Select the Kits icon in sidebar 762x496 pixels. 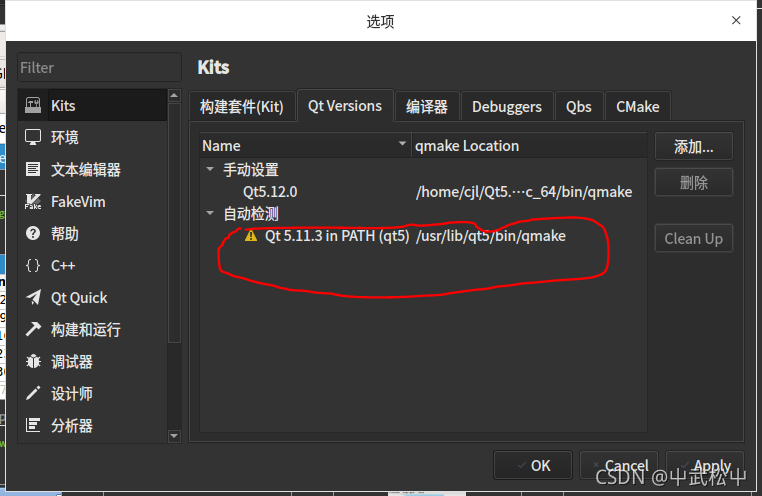click(x=33, y=105)
